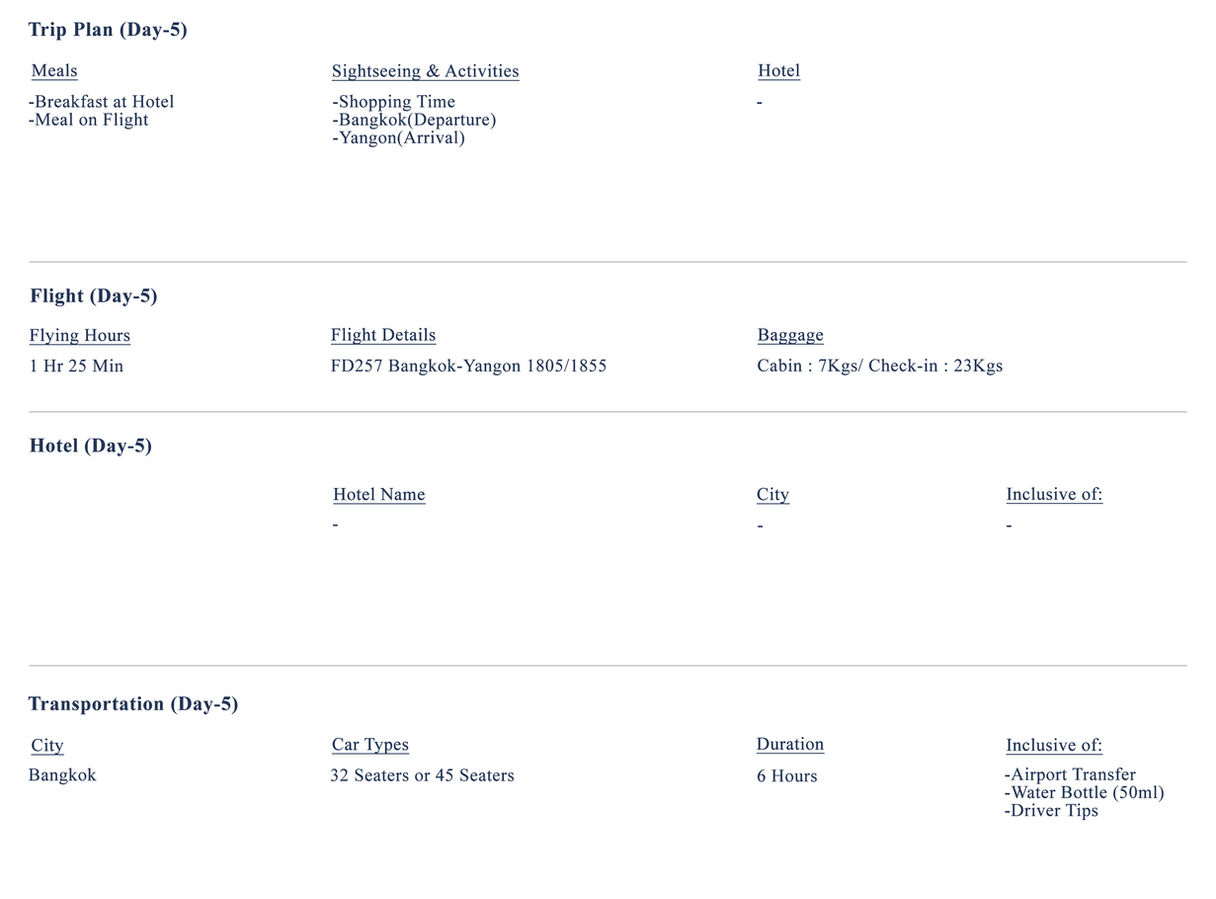This screenshot has height=899, width=1216.
Task: Click the Baggage heading
Action: click(790, 336)
